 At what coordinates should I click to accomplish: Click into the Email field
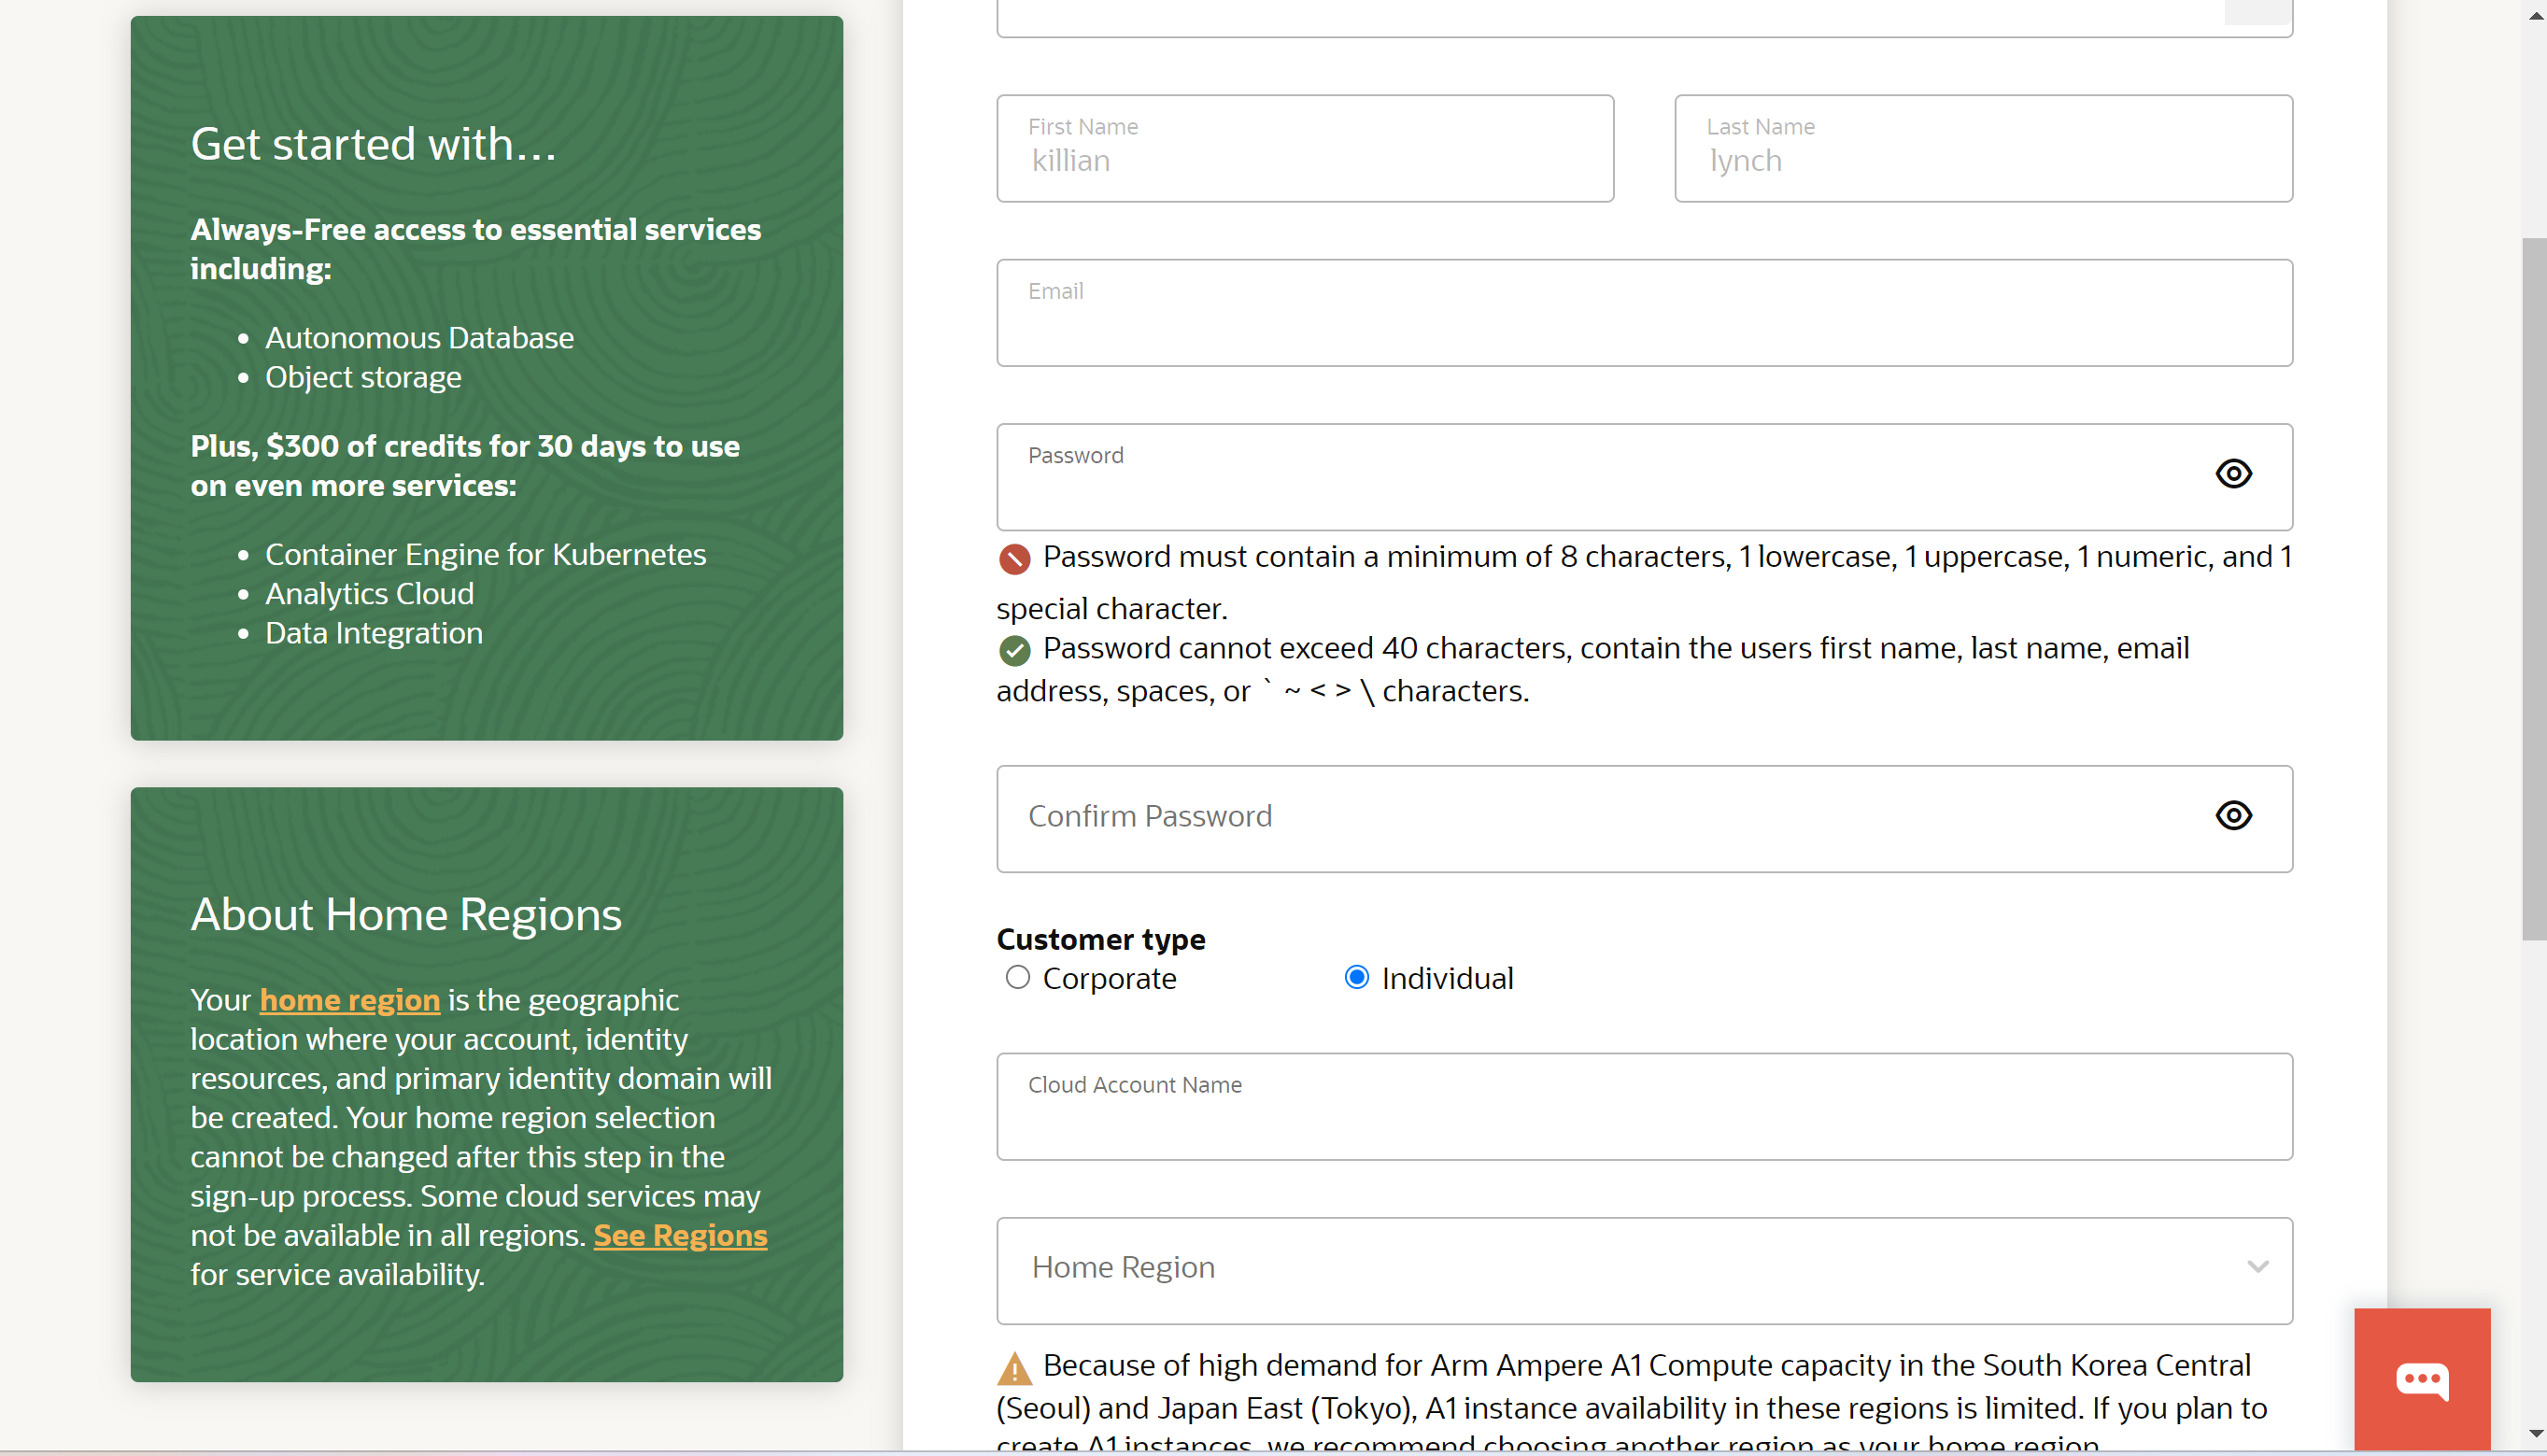pyautogui.click(x=1644, y=312)
